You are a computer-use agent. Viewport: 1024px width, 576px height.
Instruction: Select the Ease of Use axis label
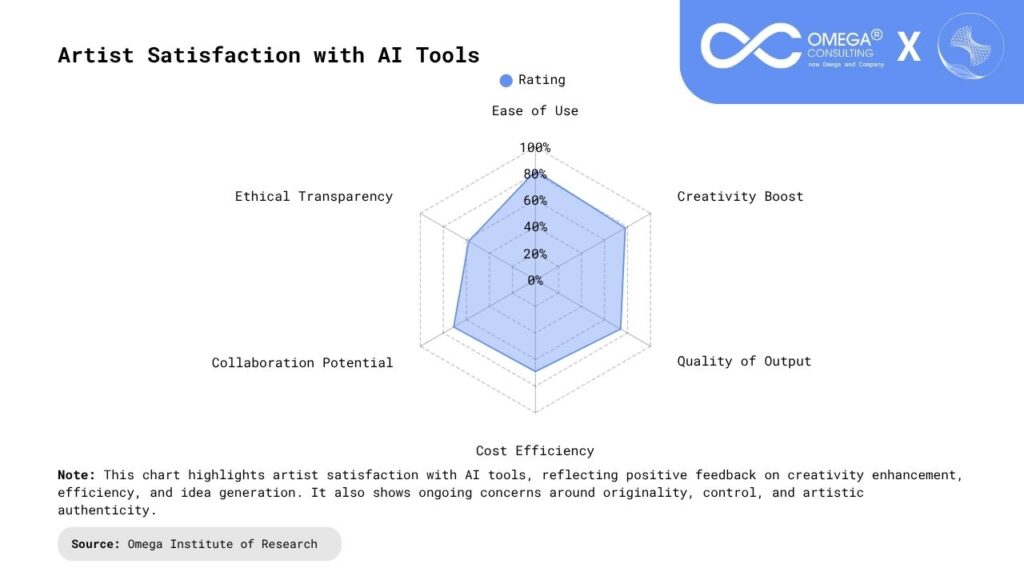[535, 111]
